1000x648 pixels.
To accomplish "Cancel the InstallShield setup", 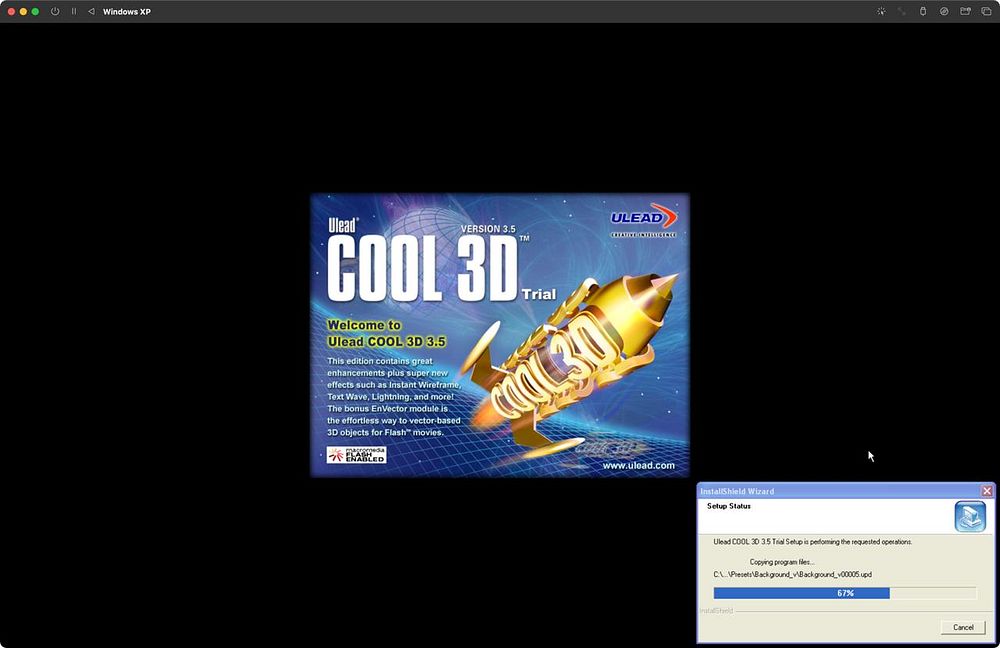I will coord(963,628).
